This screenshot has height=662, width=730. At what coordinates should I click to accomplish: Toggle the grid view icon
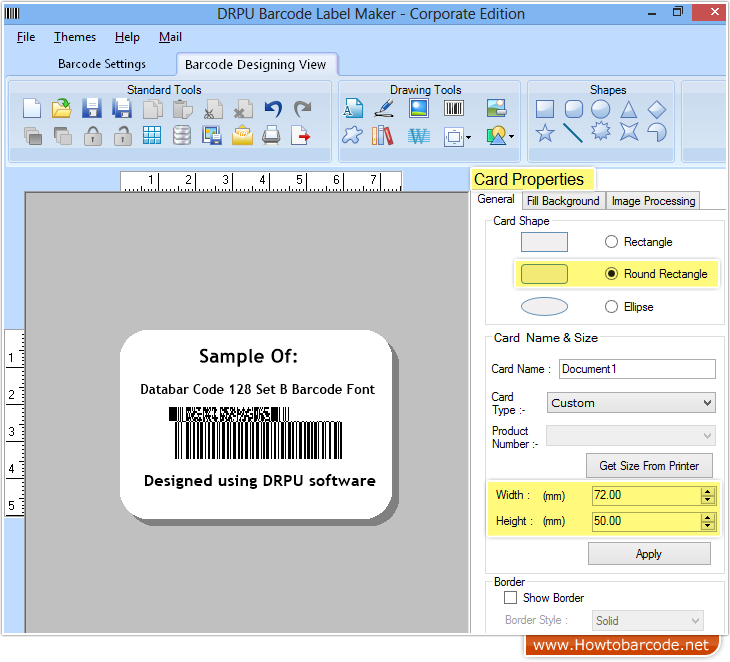(152, 135)
